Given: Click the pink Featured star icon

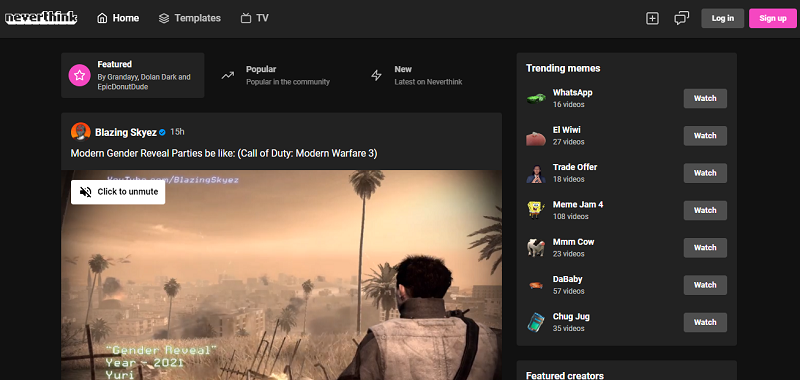Looking at the screenshot, I should (x=80, y=75).
